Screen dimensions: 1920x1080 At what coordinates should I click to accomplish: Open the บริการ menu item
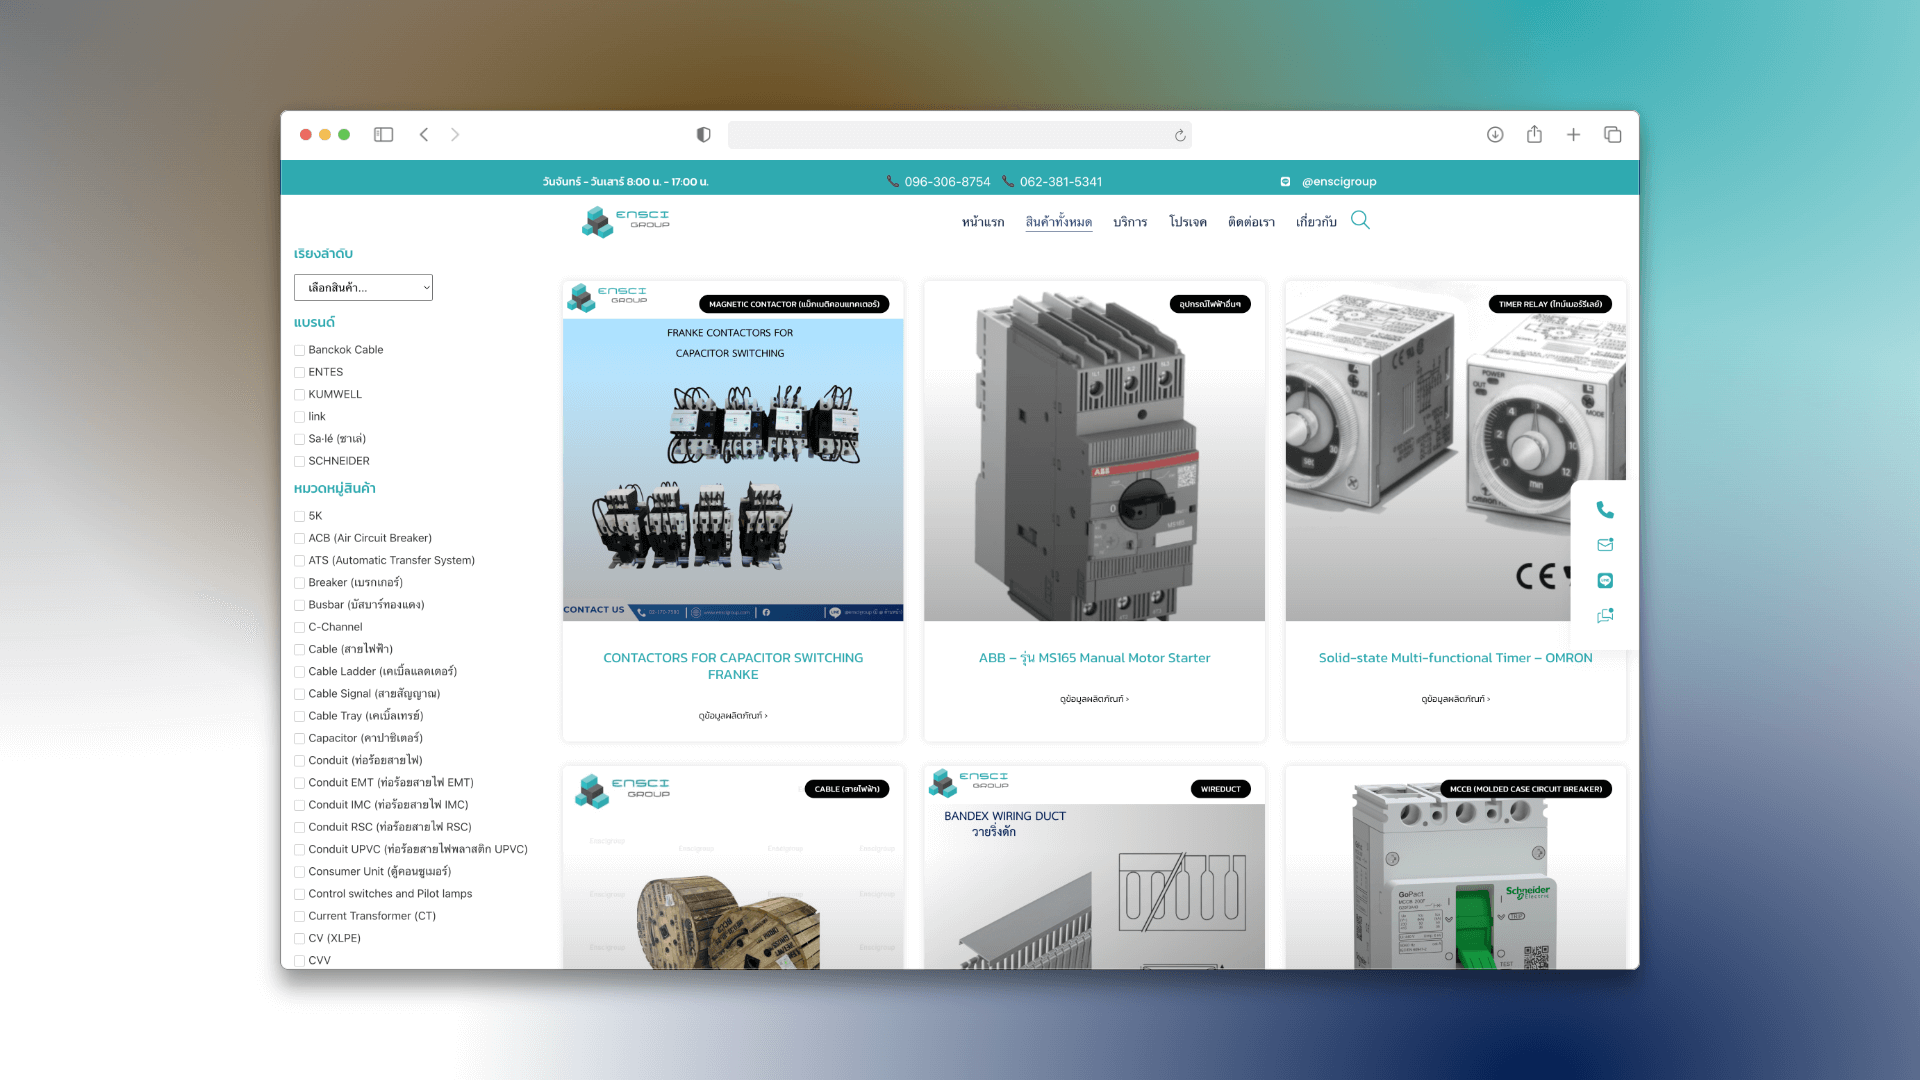[x=1130, y=222]
